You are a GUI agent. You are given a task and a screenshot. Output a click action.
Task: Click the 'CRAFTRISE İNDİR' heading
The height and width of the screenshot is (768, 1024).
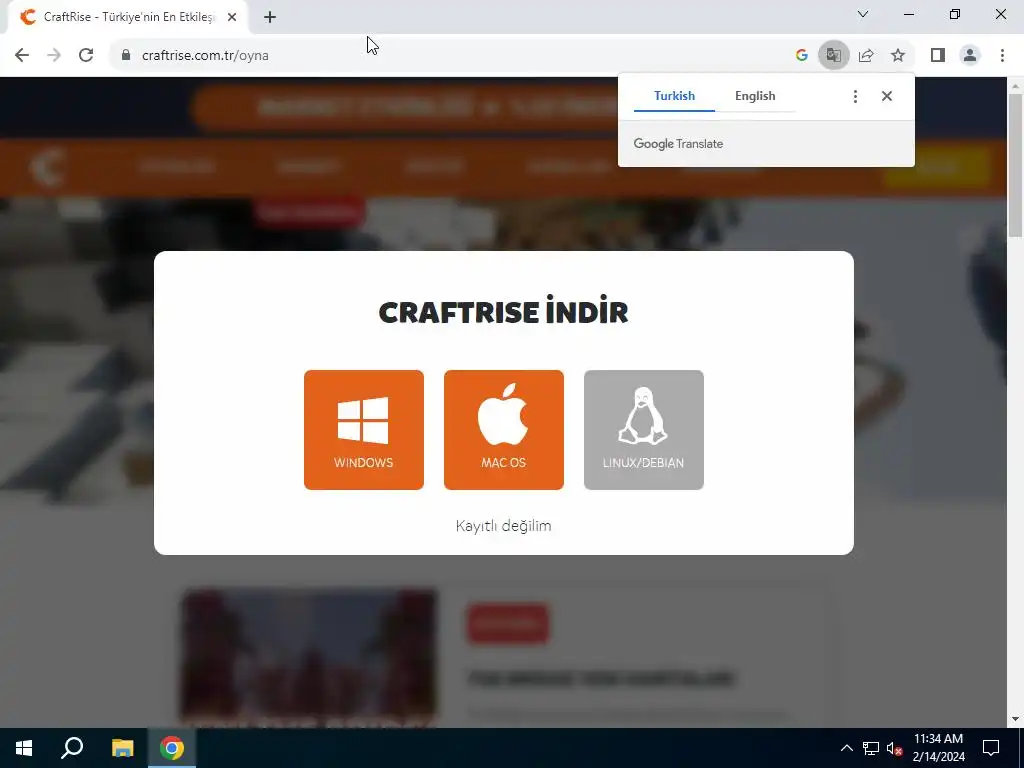coord(504,312)
